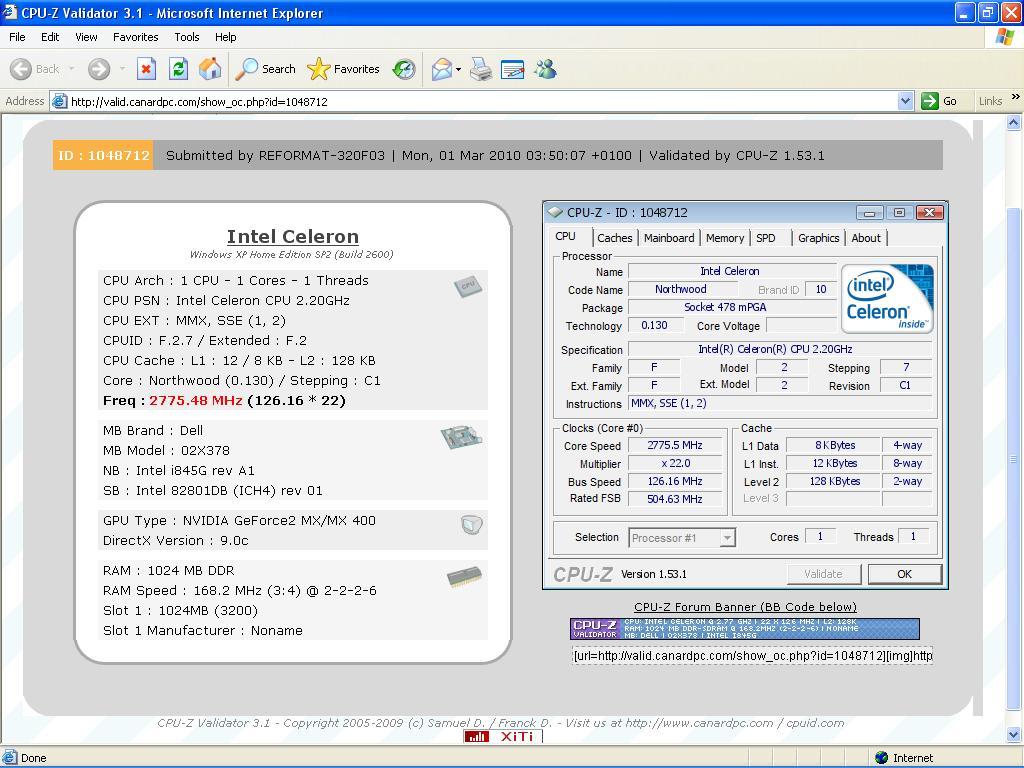Stop page loading with red X icon
Viewport: 1024px width, 768px height.
coord(146,69)
